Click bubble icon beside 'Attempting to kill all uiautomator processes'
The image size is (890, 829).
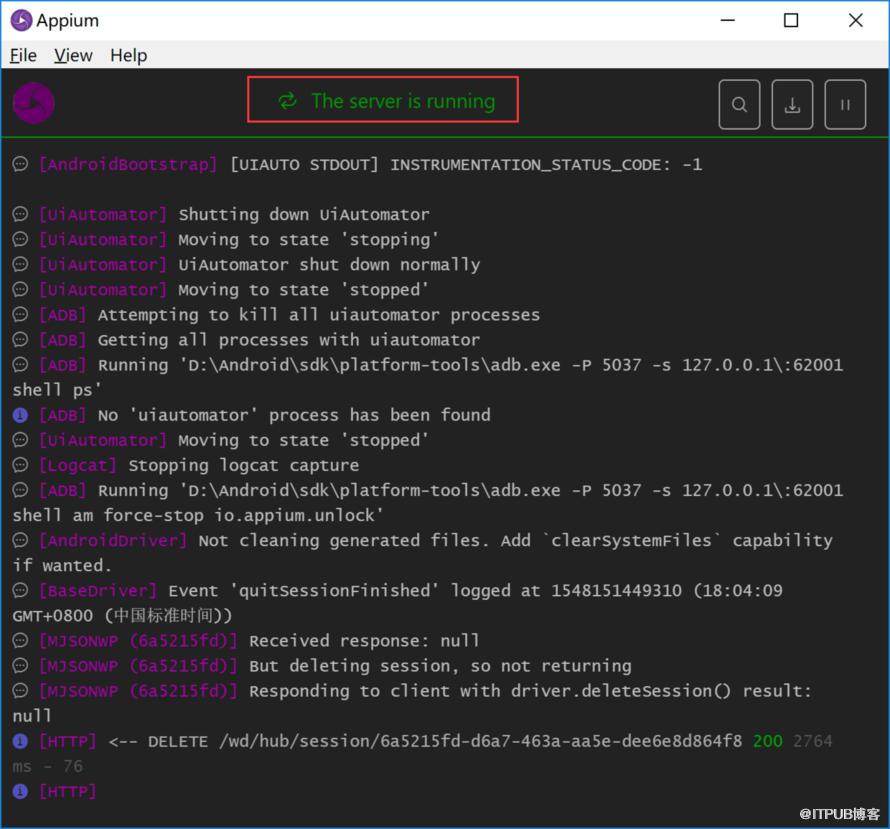[20, 315]
